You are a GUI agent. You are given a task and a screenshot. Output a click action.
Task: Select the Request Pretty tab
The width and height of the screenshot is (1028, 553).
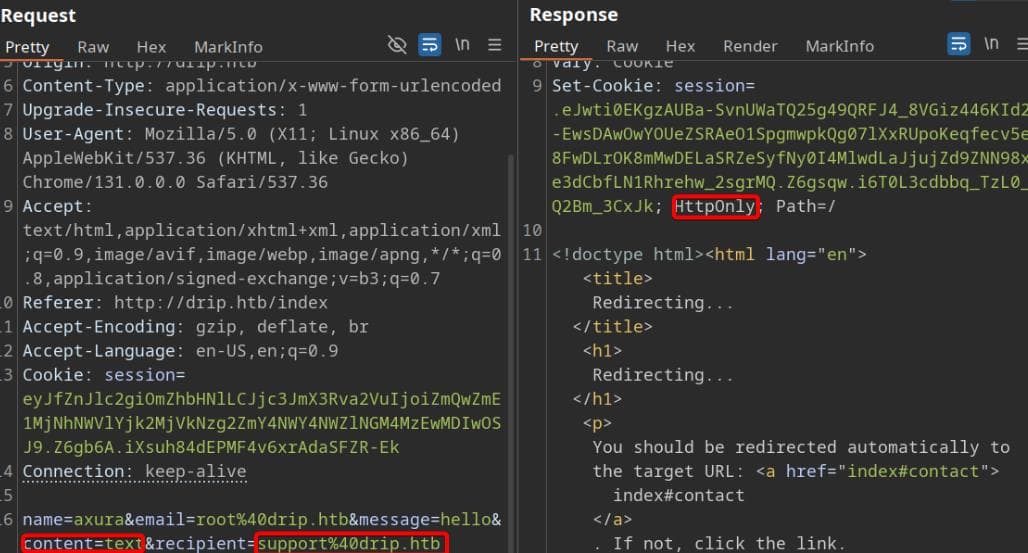(x=26, y=47)
